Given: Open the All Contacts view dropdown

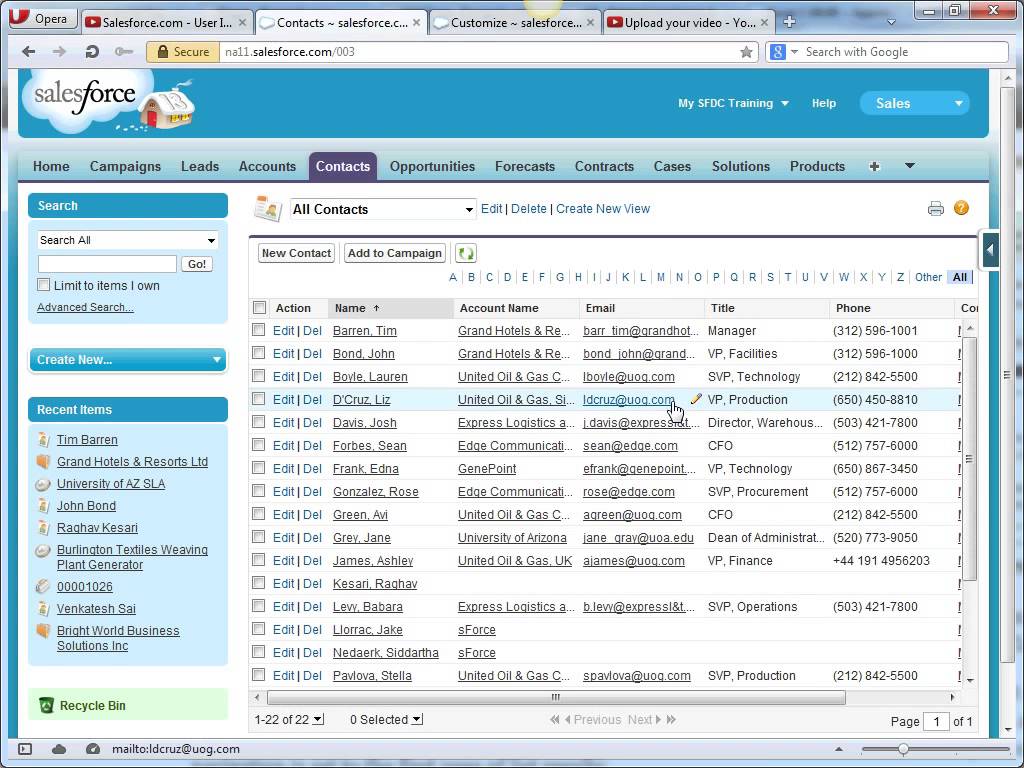Looking at the screenshot, I should pos(383,209).
